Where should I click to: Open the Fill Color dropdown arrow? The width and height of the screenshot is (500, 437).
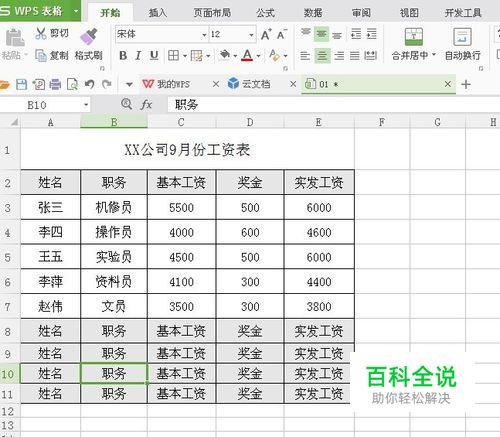(235, 56)
